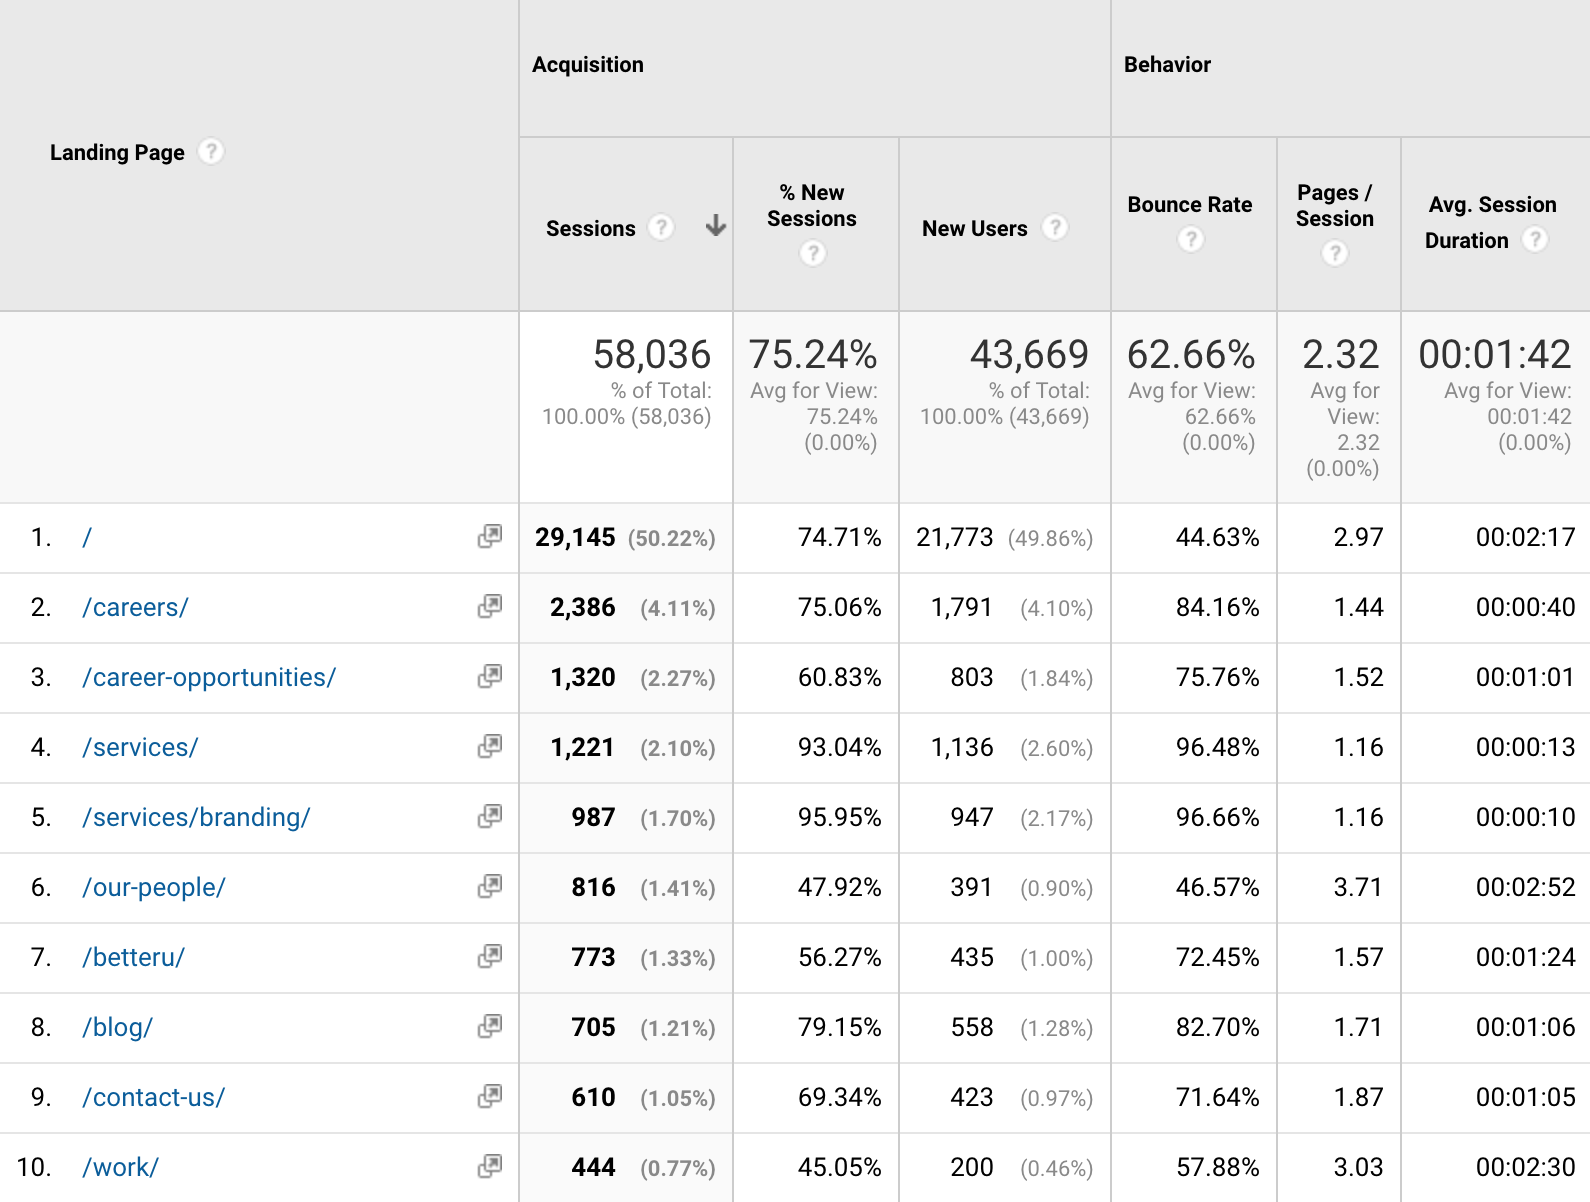The image size is (1590, 1202).
Task: Open /betteru/ external link icon
Action: (490, 956)
